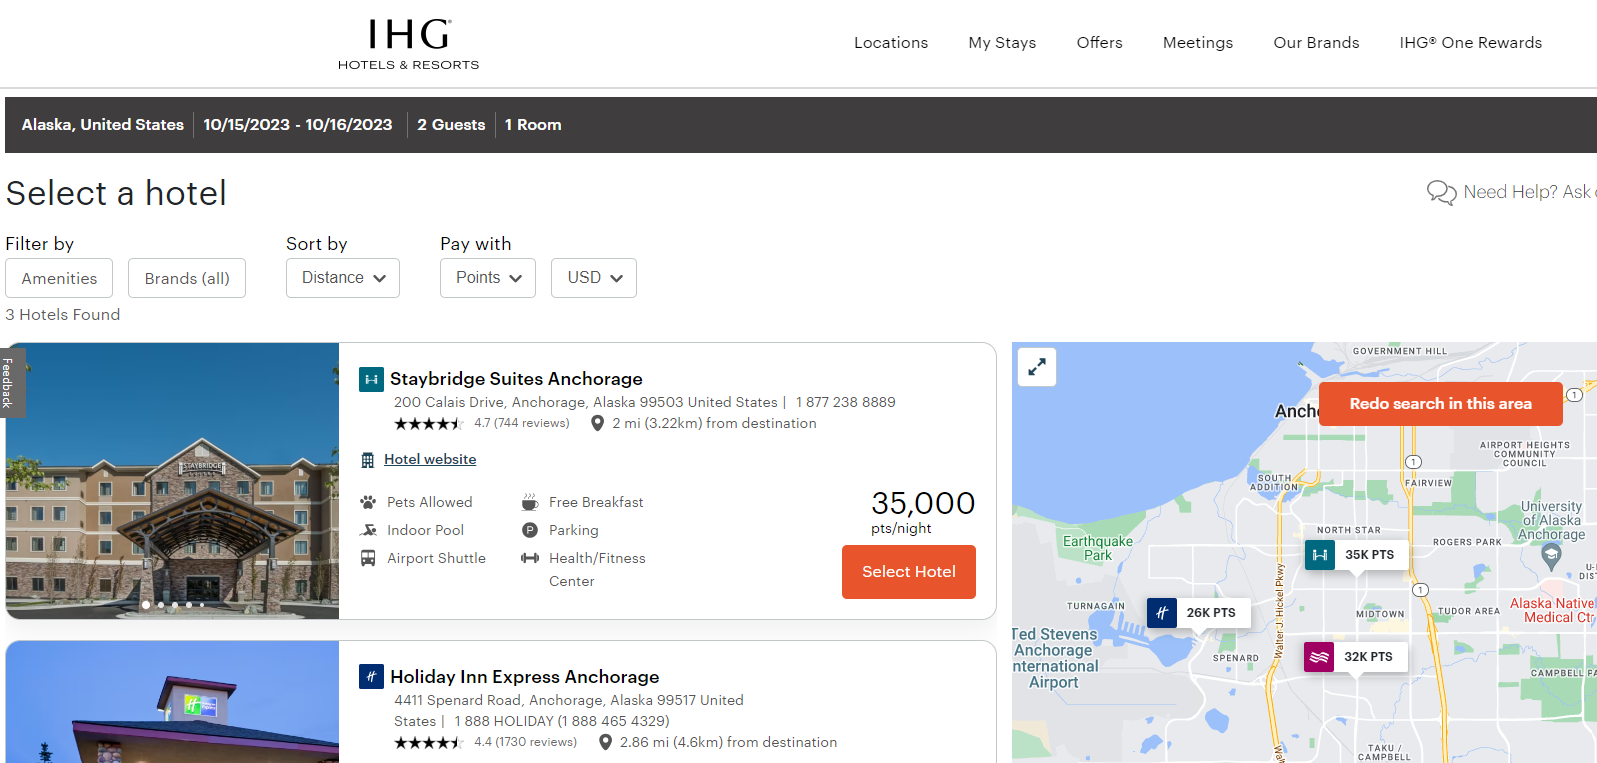Click the 4411 Spenard Road address
1597x763 pixels.
tap(569, 710)
